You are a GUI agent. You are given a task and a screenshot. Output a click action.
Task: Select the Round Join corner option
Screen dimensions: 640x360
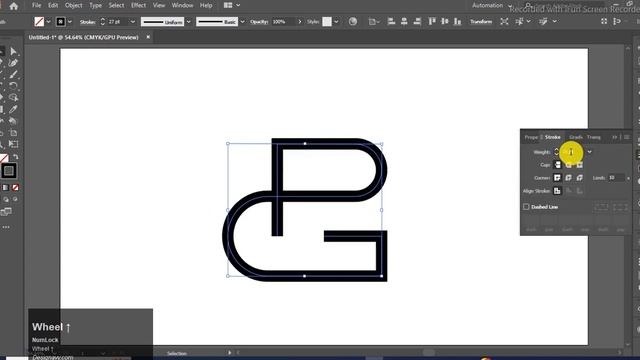569,178
